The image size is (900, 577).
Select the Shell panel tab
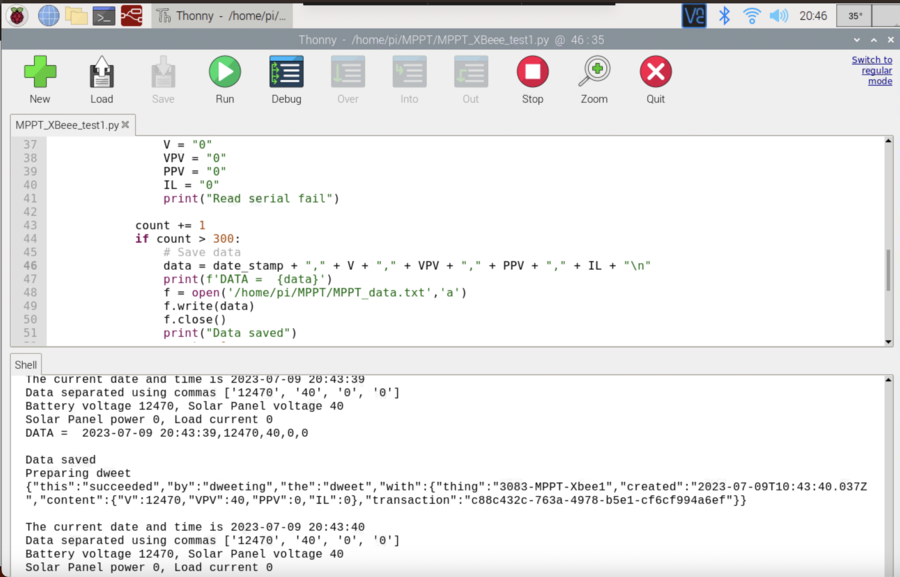coord(25,365)
